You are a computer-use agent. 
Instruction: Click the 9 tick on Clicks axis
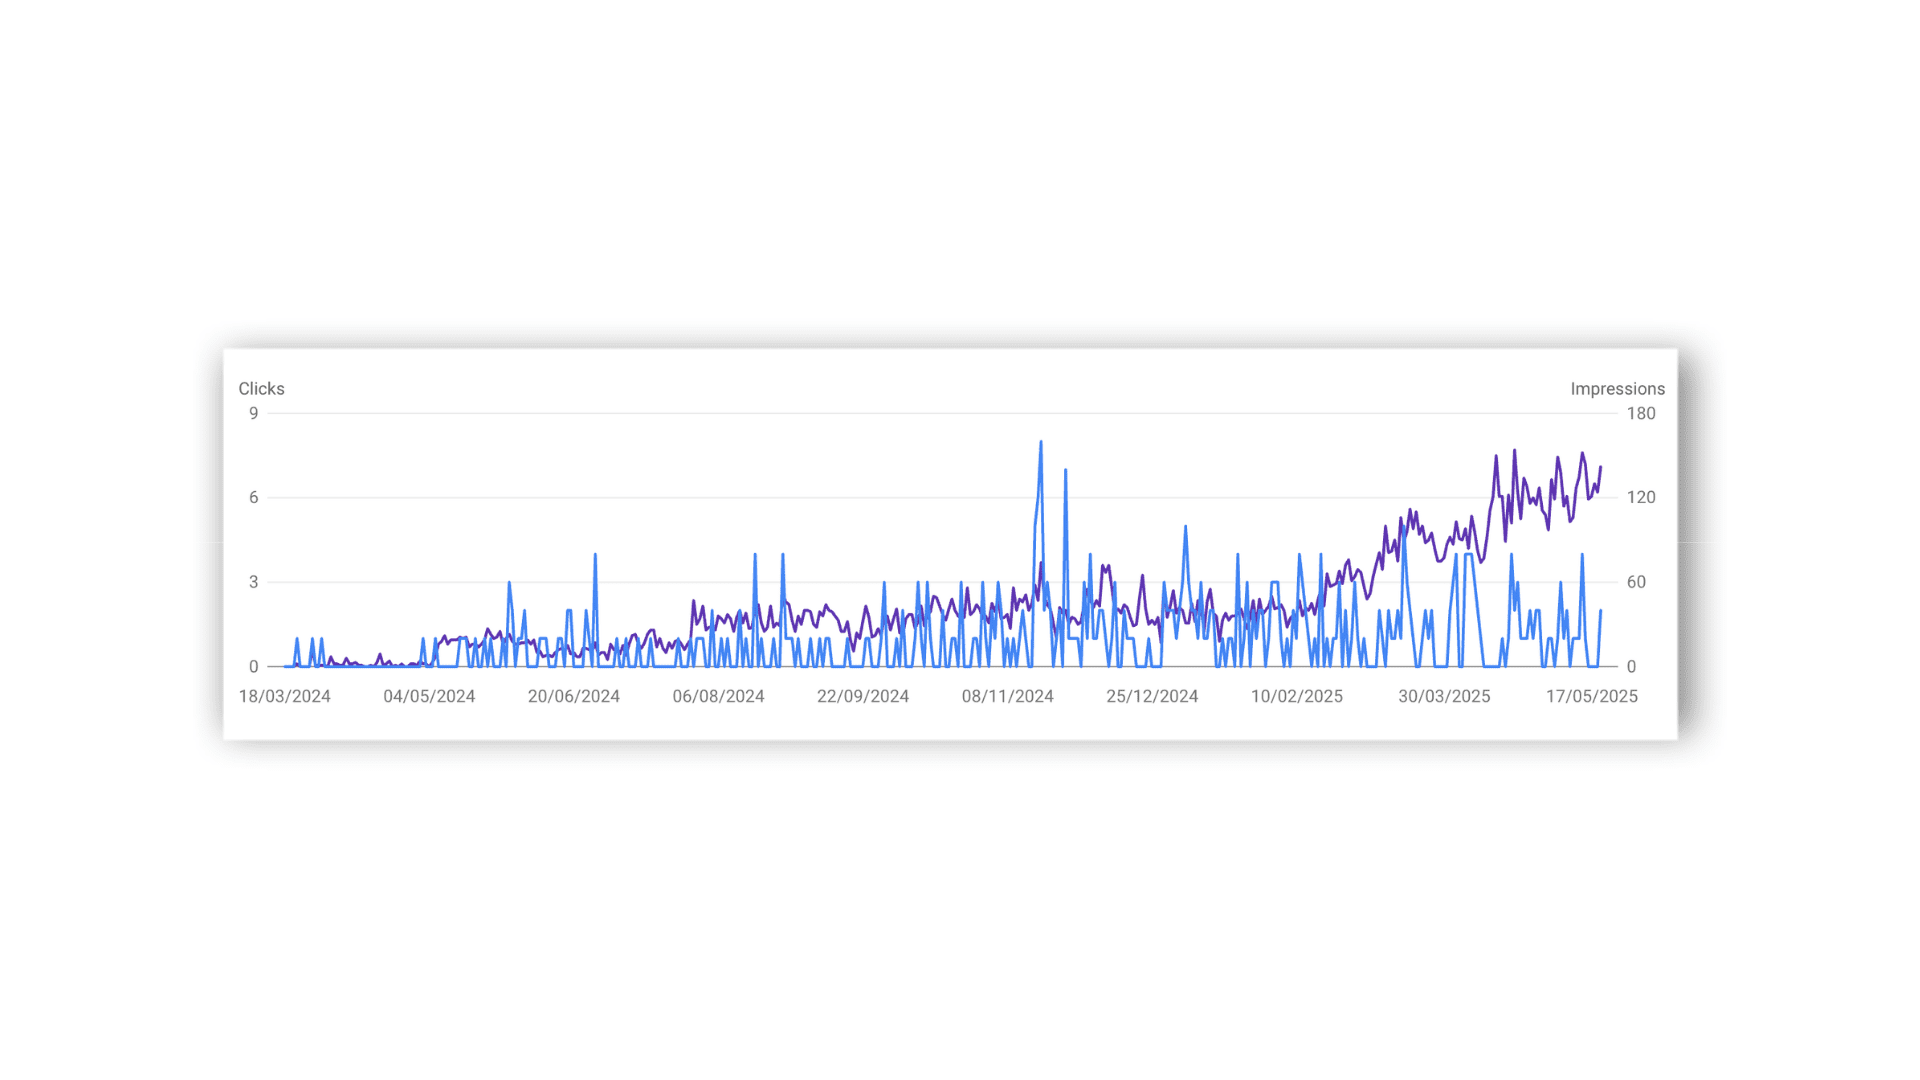(254, 413)
